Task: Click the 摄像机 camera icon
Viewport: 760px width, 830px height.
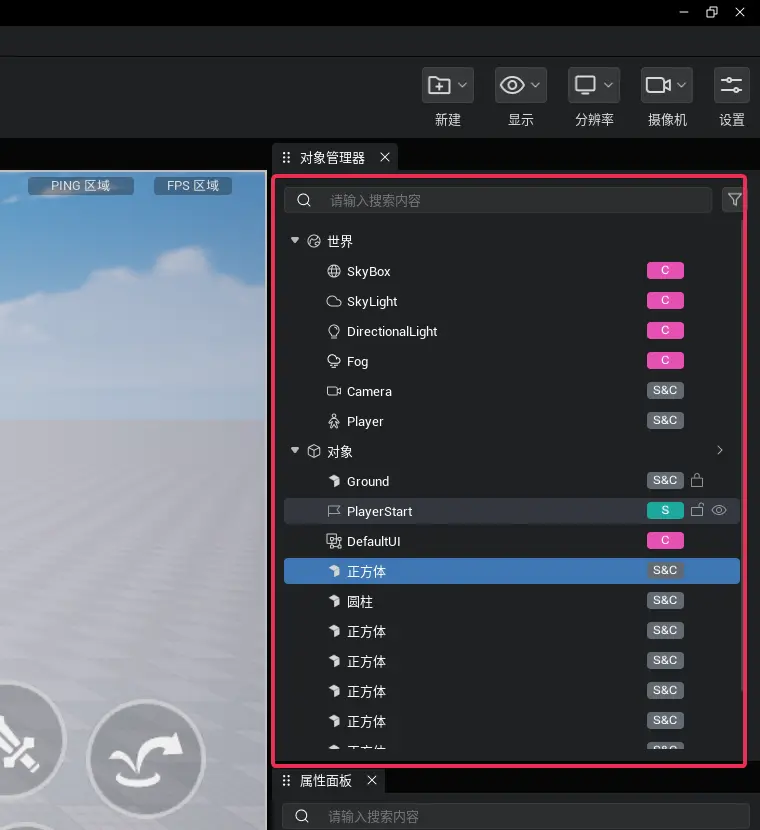Action: click(658, 85)
